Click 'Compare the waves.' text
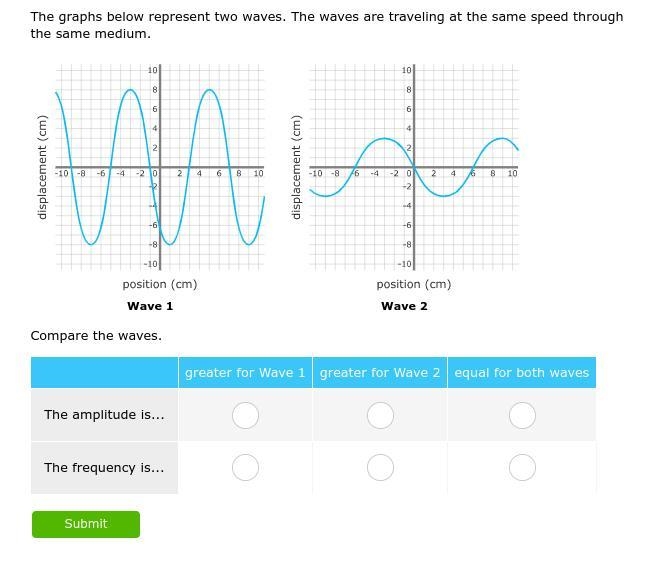 (x=96, y=336)
